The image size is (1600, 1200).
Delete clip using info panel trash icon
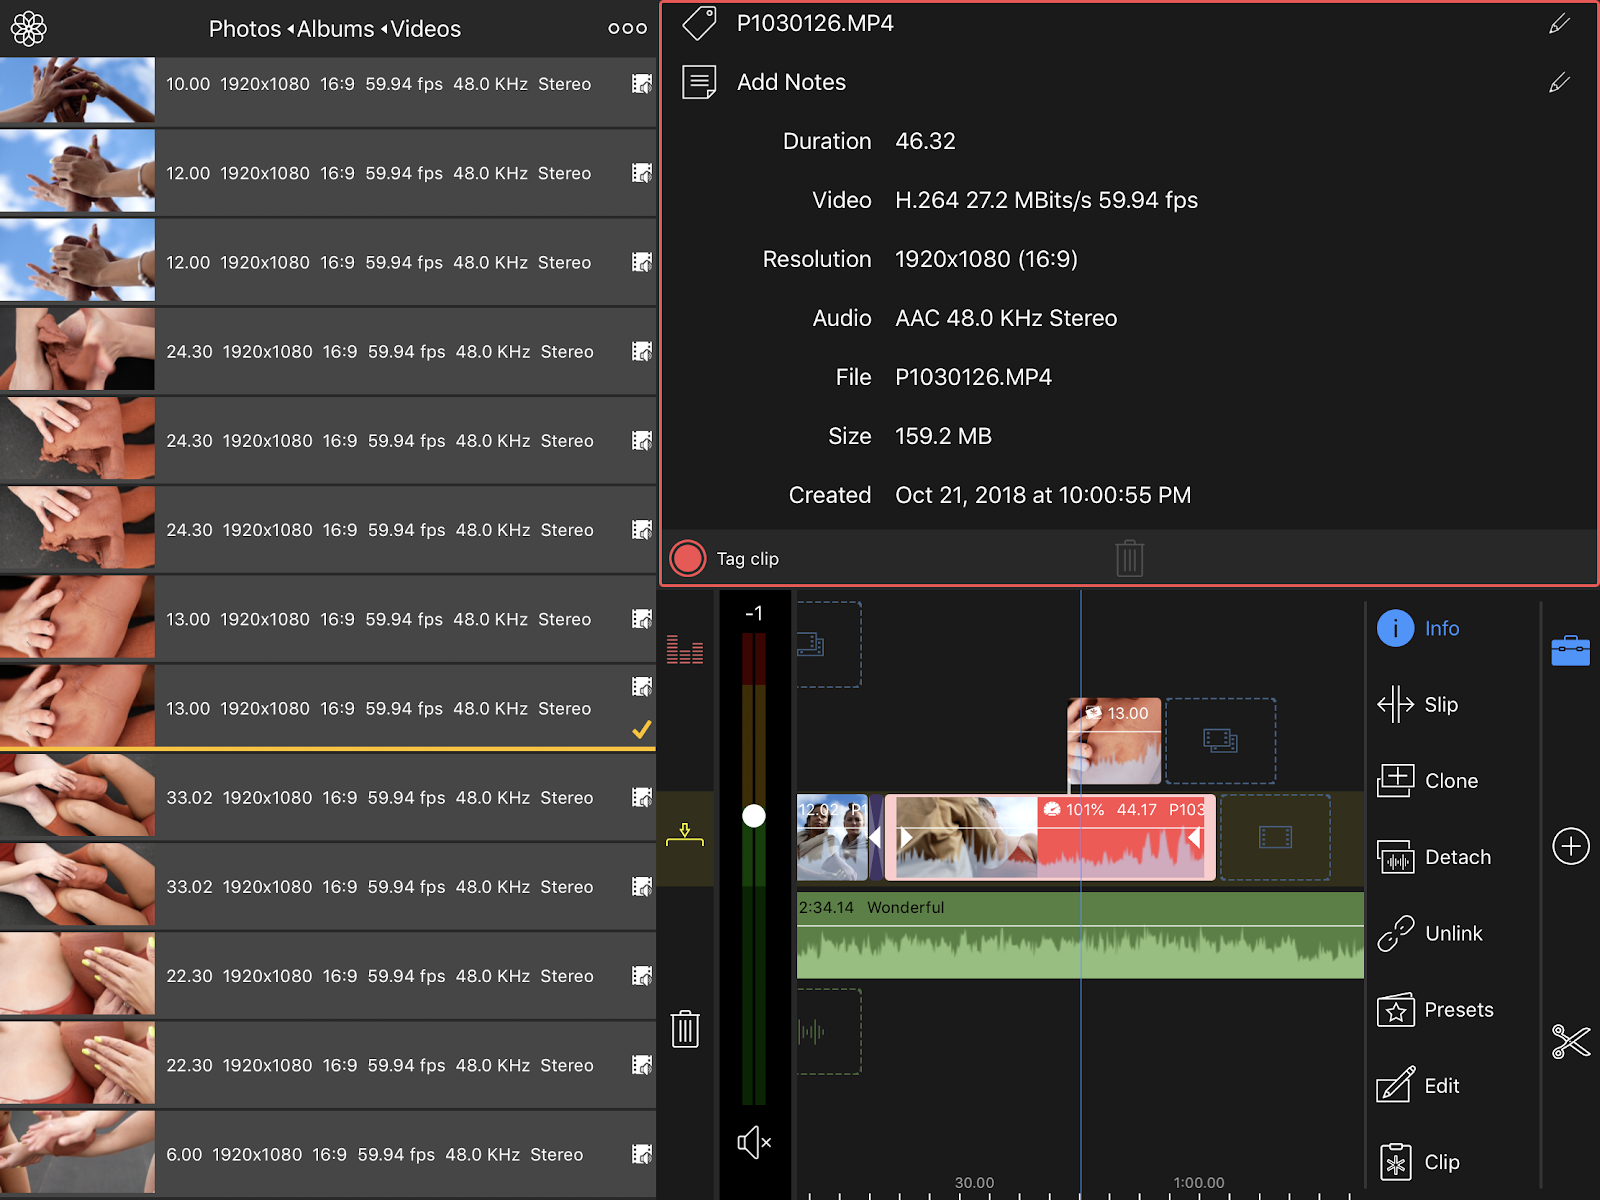[1129, 558]
